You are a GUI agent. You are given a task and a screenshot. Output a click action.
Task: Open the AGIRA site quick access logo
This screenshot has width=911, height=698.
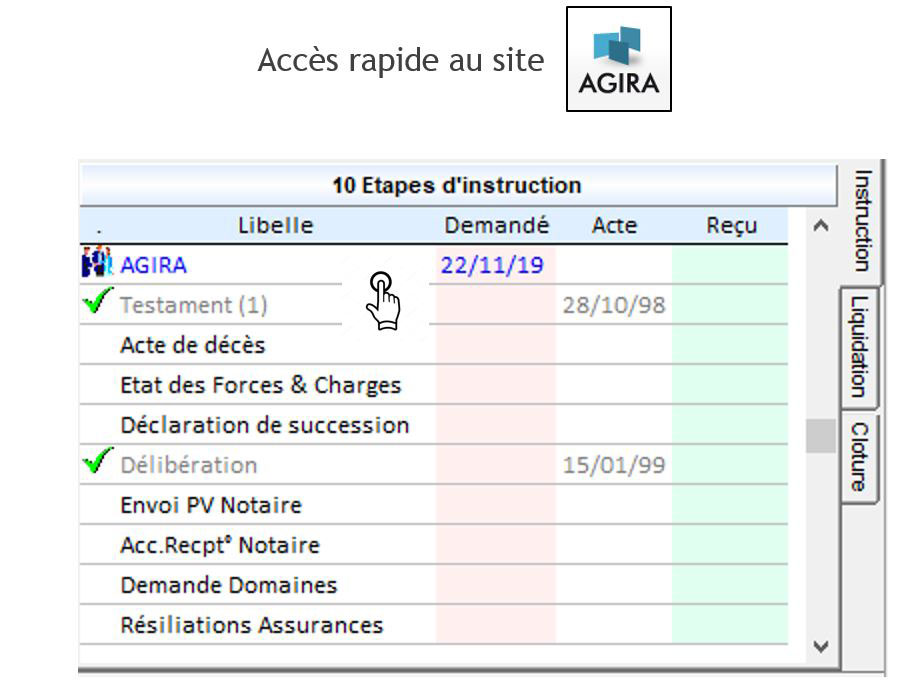point(619,59)
